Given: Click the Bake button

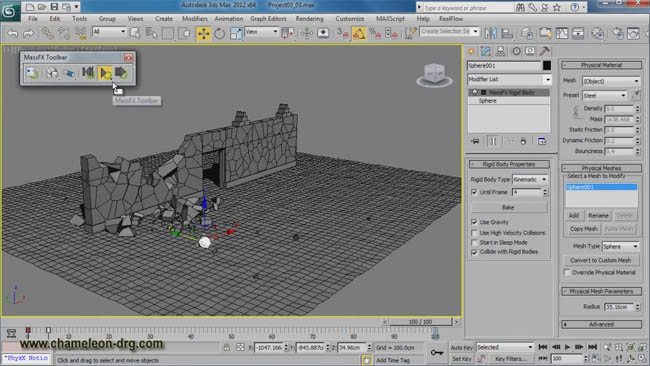Looking at the screenshot, I should point(508,207).
